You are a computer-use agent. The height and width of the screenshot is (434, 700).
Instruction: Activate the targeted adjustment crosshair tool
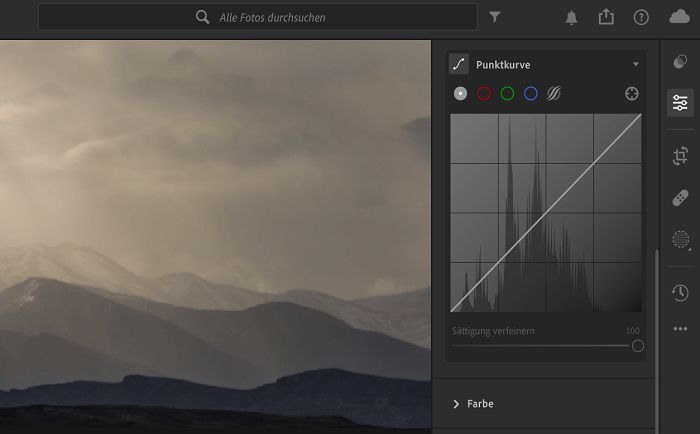click(632, 94)
